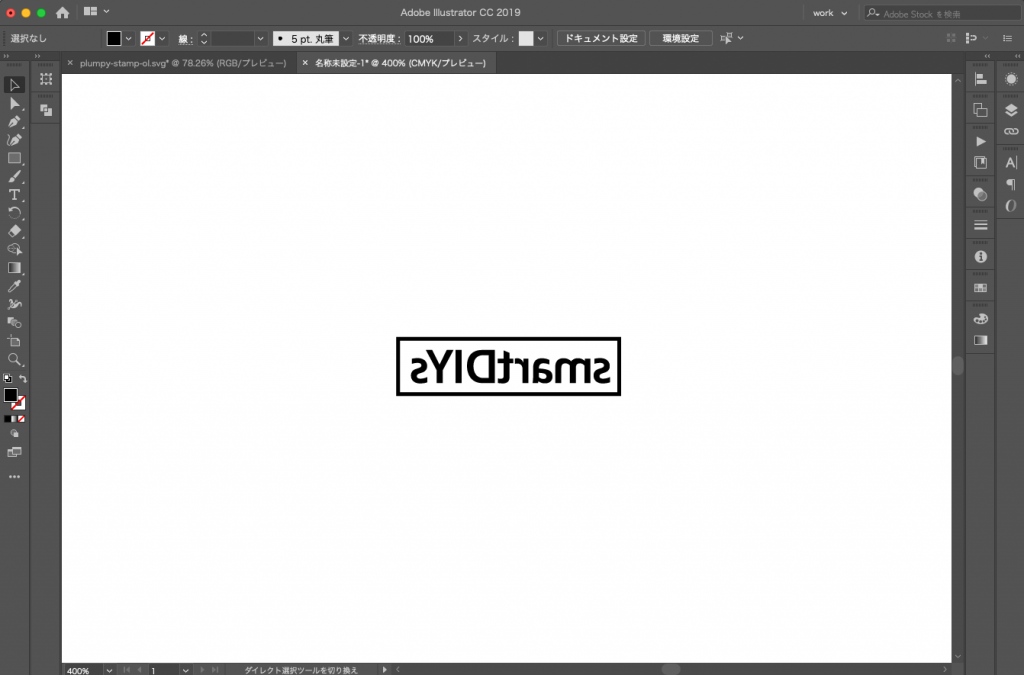Close the 名称未設定-1 tab

[305, 63]
